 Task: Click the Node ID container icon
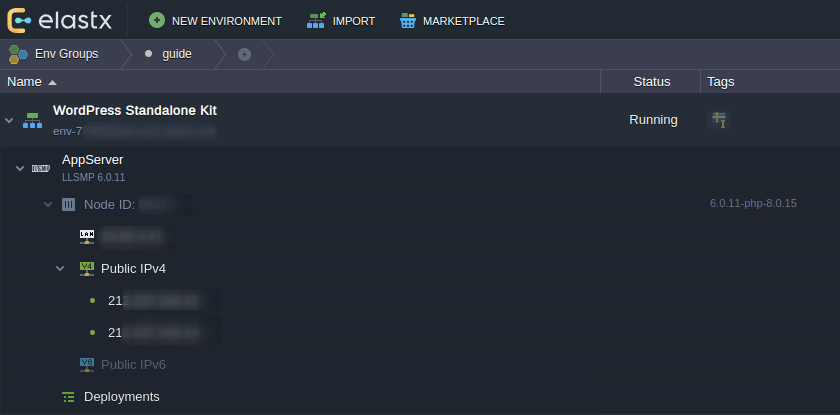[68, 204]
